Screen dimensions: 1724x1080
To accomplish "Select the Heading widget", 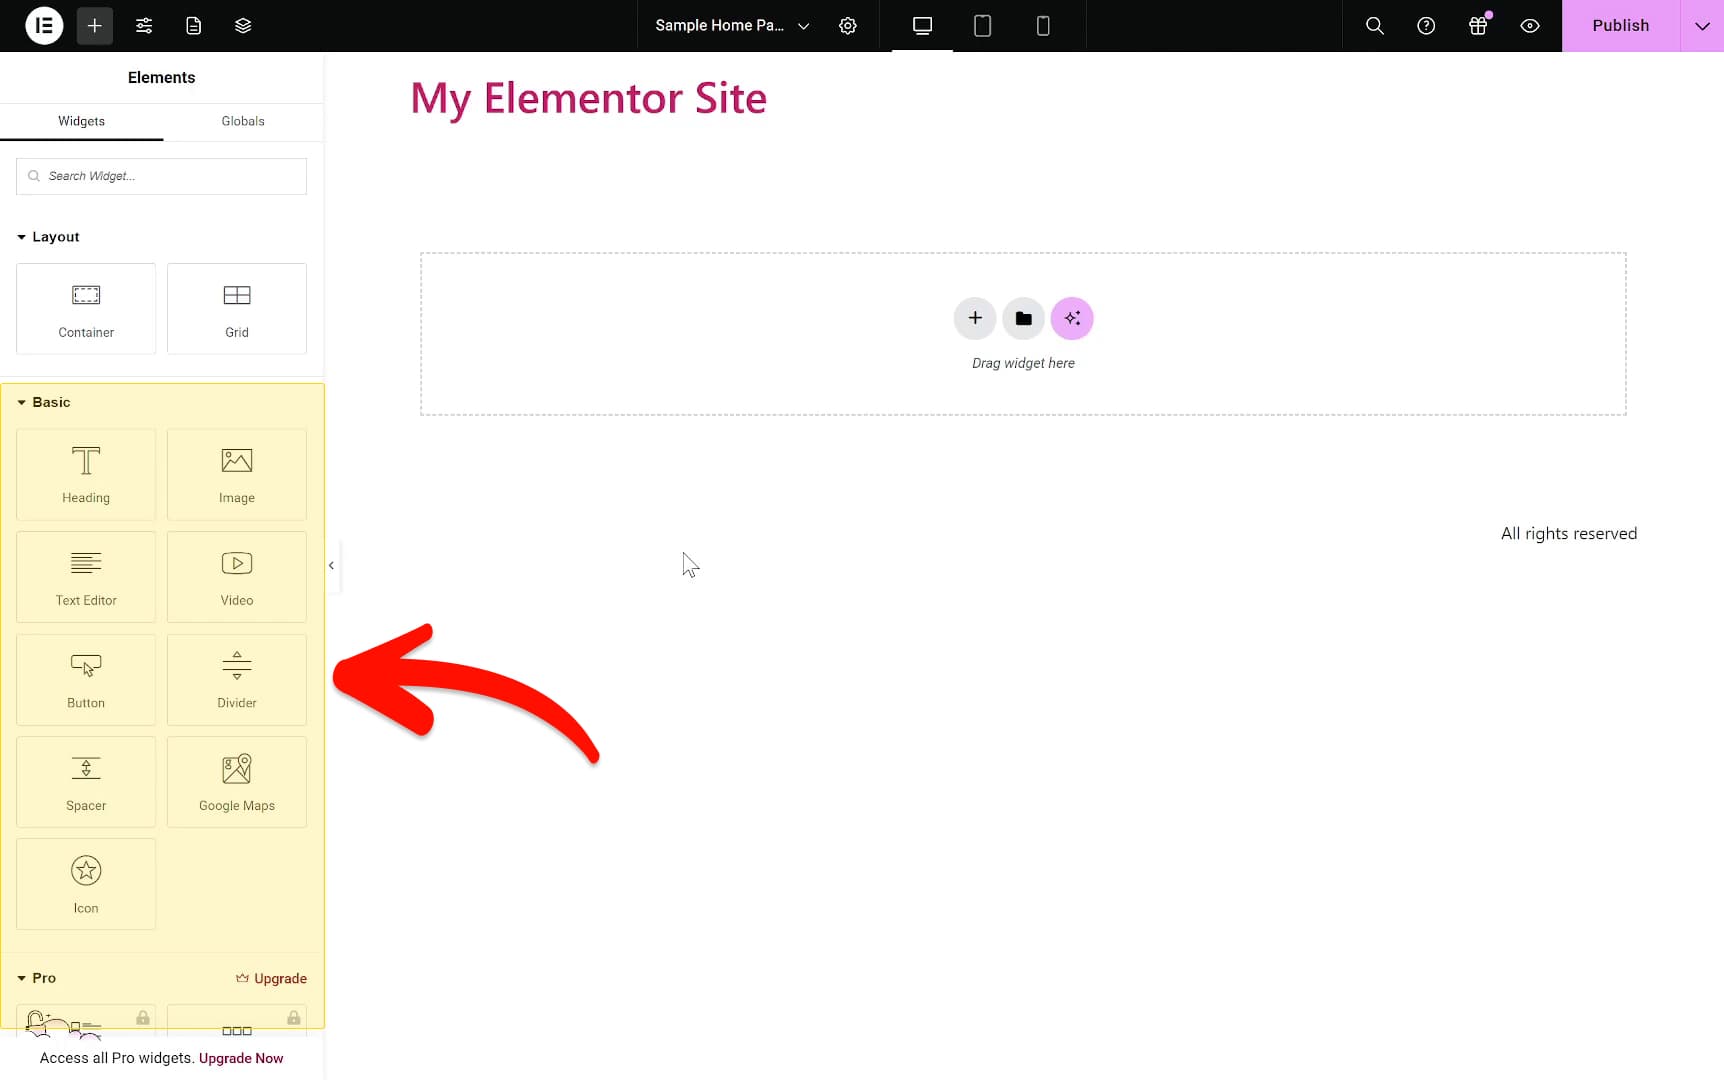I will pos(86,474).
